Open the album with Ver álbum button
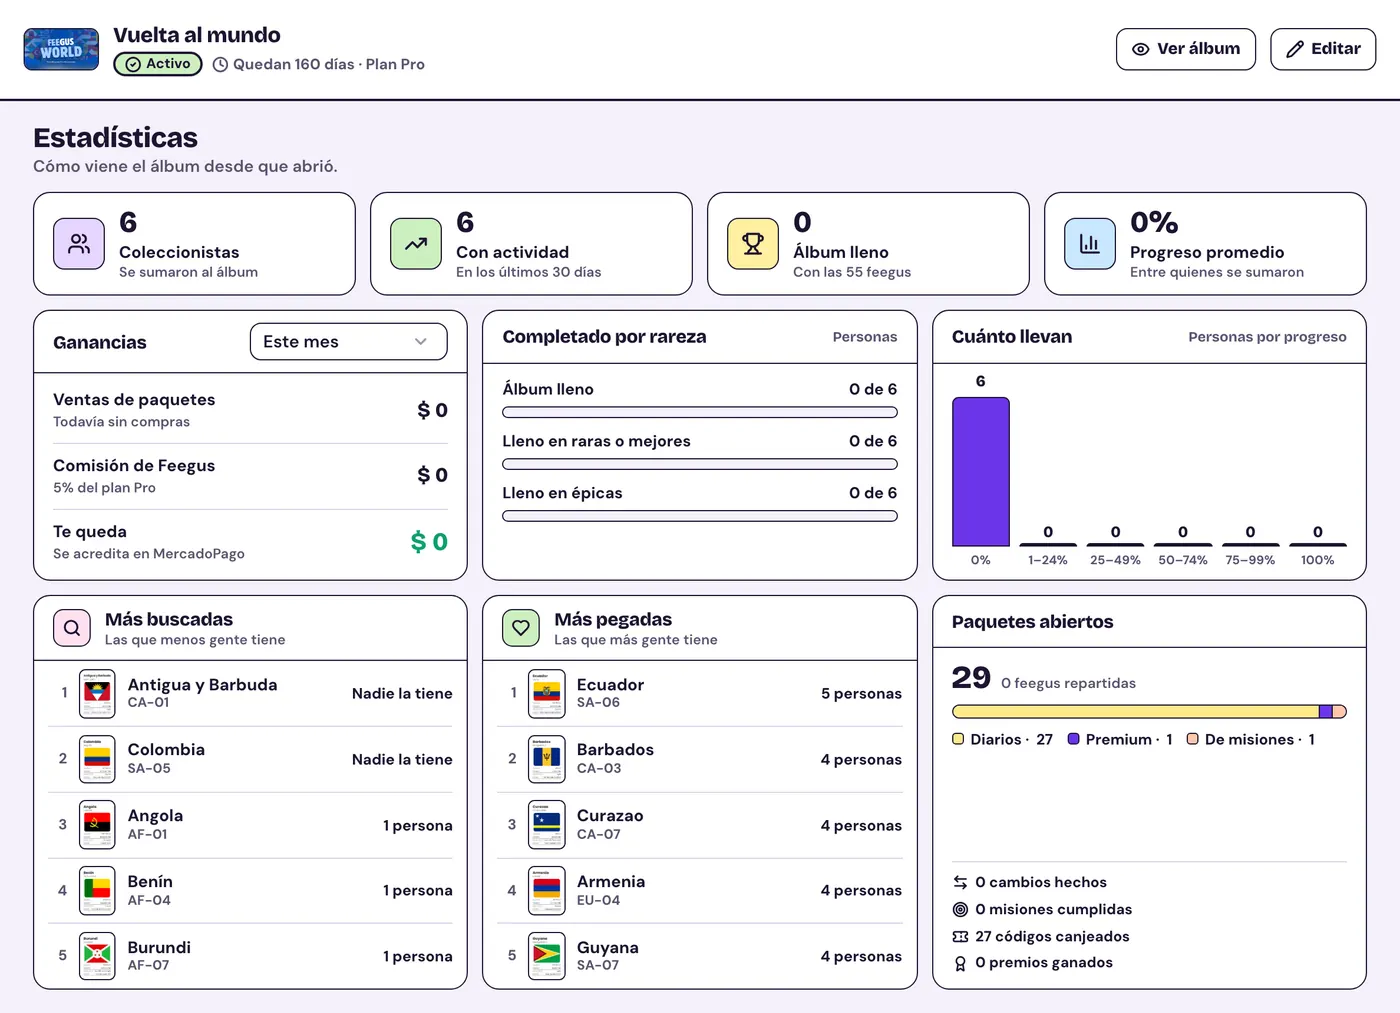The image size is (1400, 1013). click(x=1186, y=49)
